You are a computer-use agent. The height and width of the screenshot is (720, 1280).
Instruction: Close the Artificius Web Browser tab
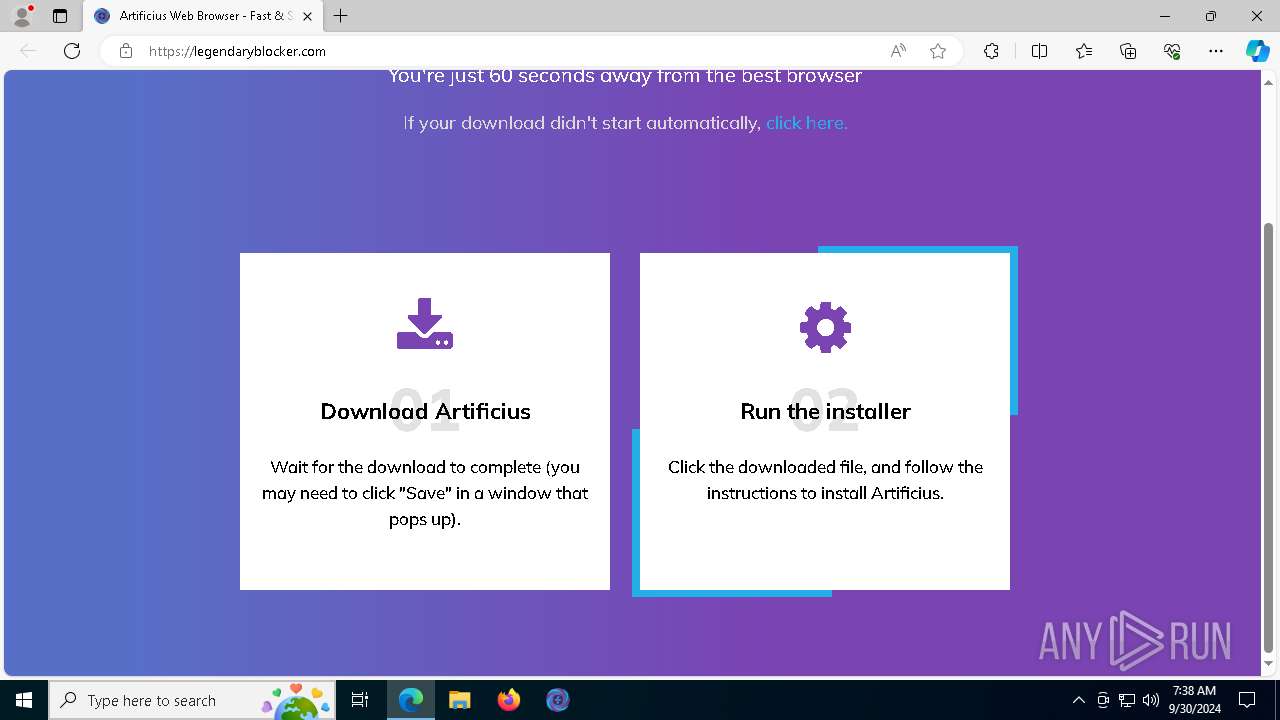[x=307, y=16]
